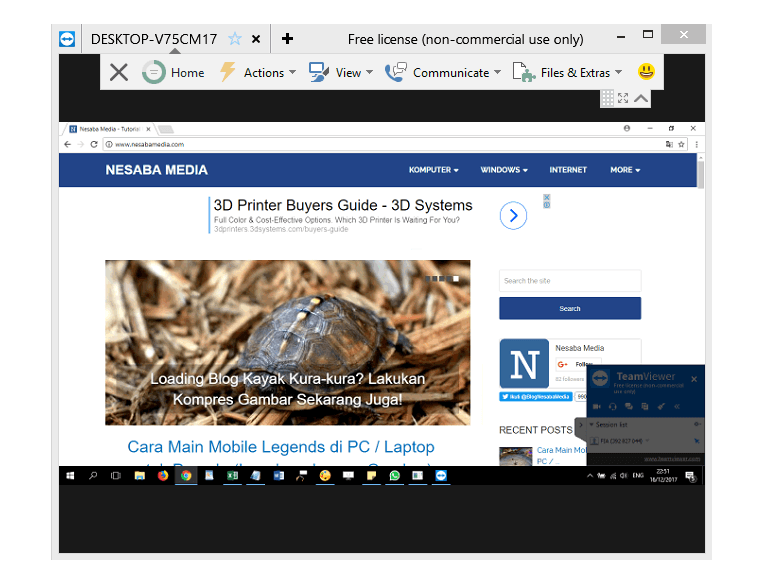The image size is (767, 580).
Task: Collapse TeamViewer panel with double chevron
Action: pyautogui.click(x=677, y=406)
